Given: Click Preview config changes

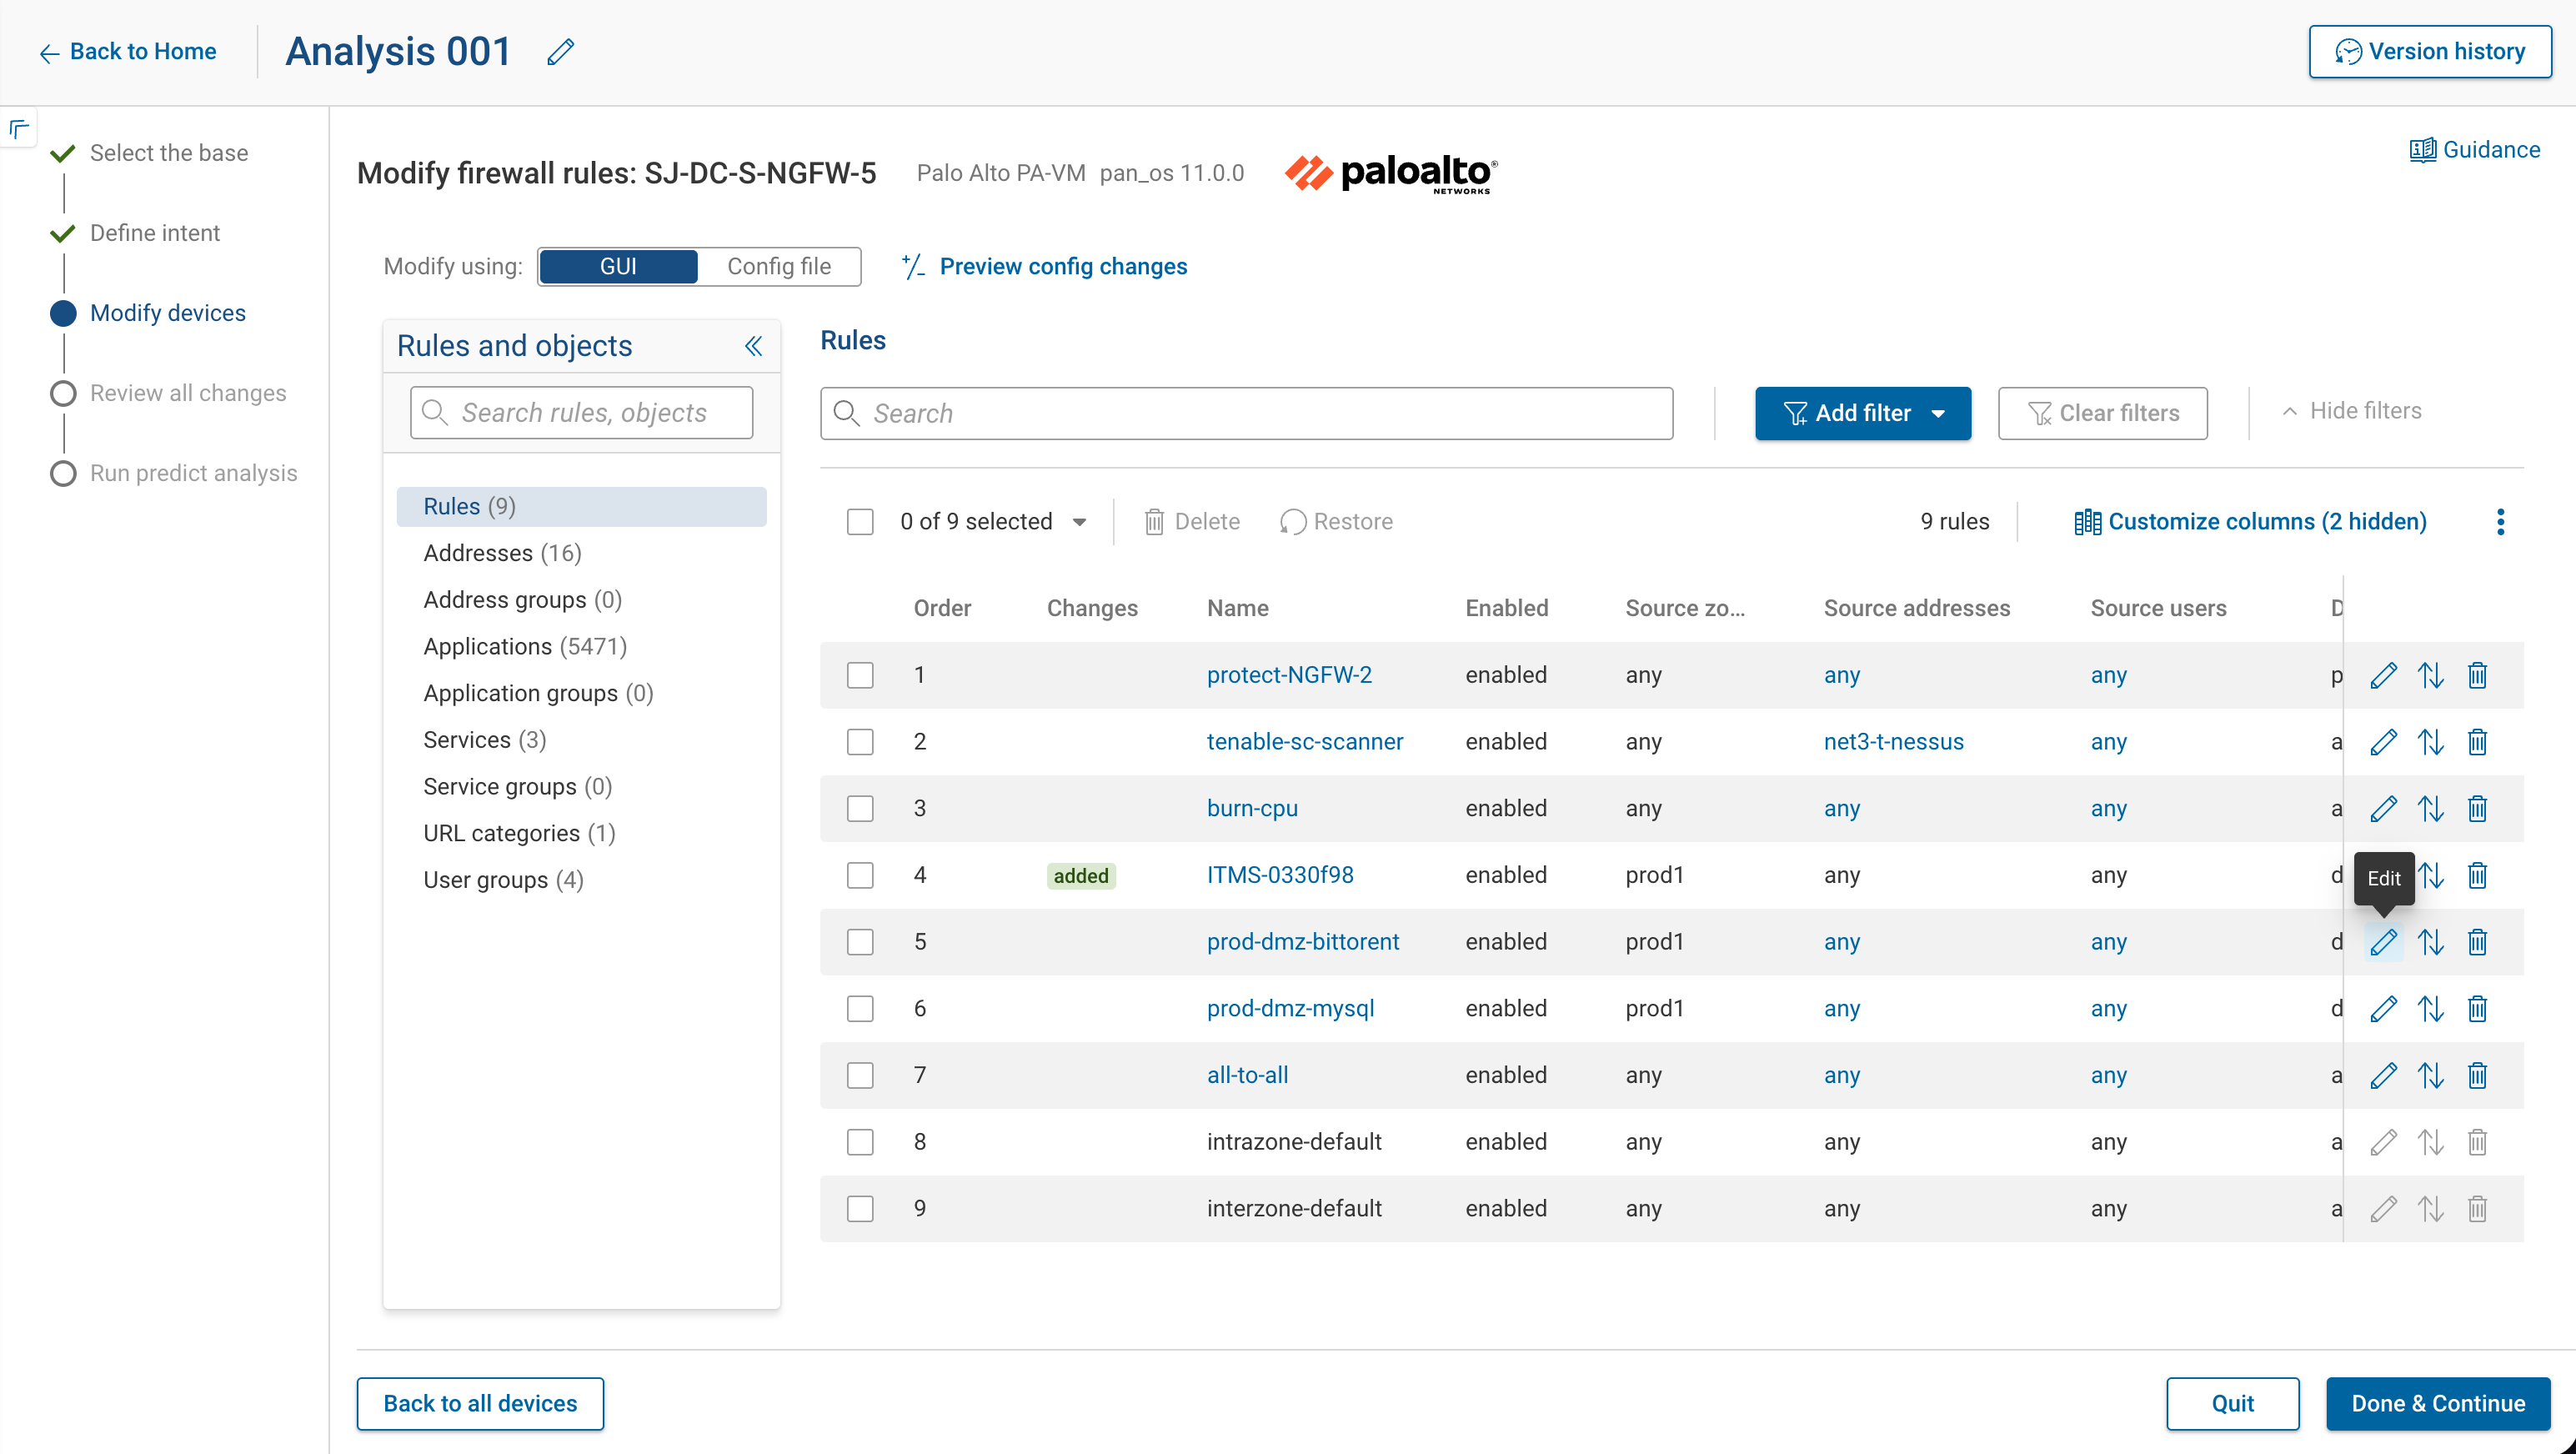Looking at the screenshot, I should [1044, 266].
